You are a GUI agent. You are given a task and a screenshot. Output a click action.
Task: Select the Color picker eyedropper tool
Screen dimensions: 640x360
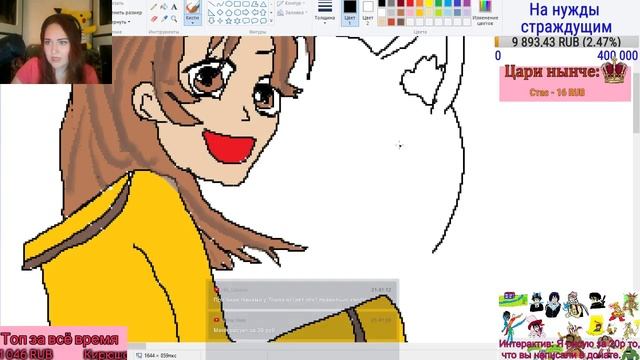click(164, 19)
